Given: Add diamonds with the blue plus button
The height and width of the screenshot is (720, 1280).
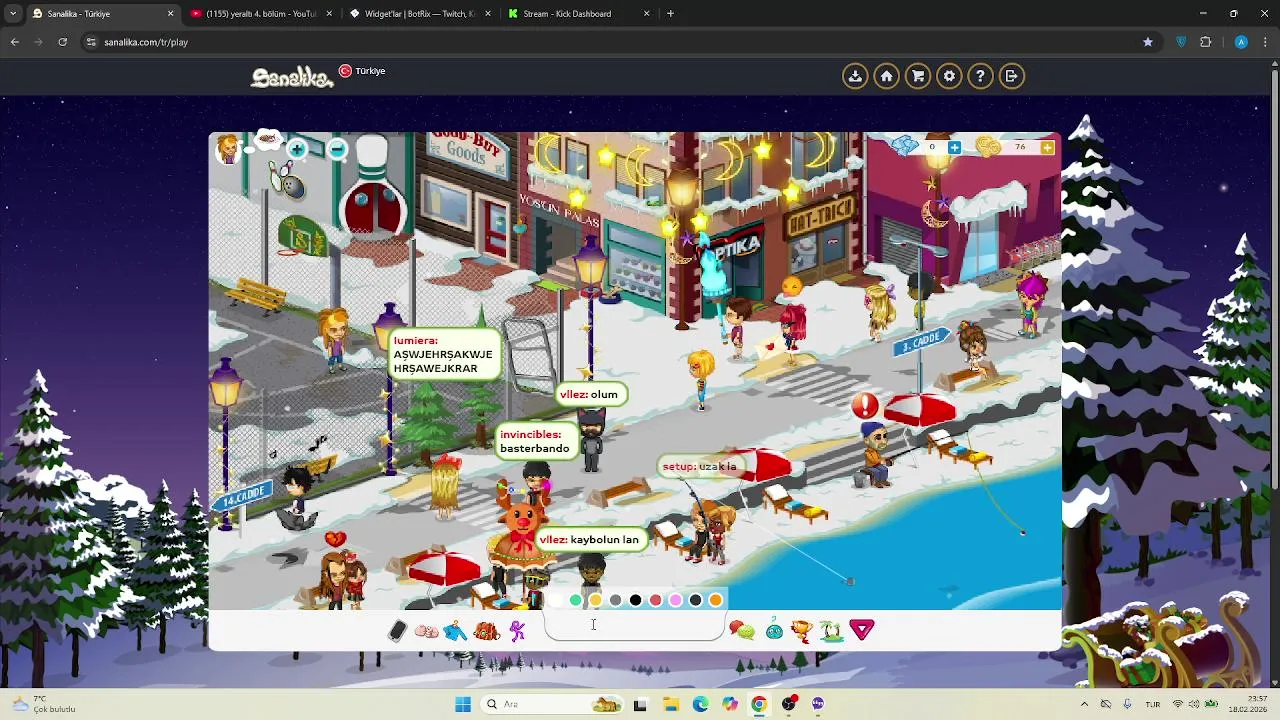Looking at the screenshot, I should point(954,148).
